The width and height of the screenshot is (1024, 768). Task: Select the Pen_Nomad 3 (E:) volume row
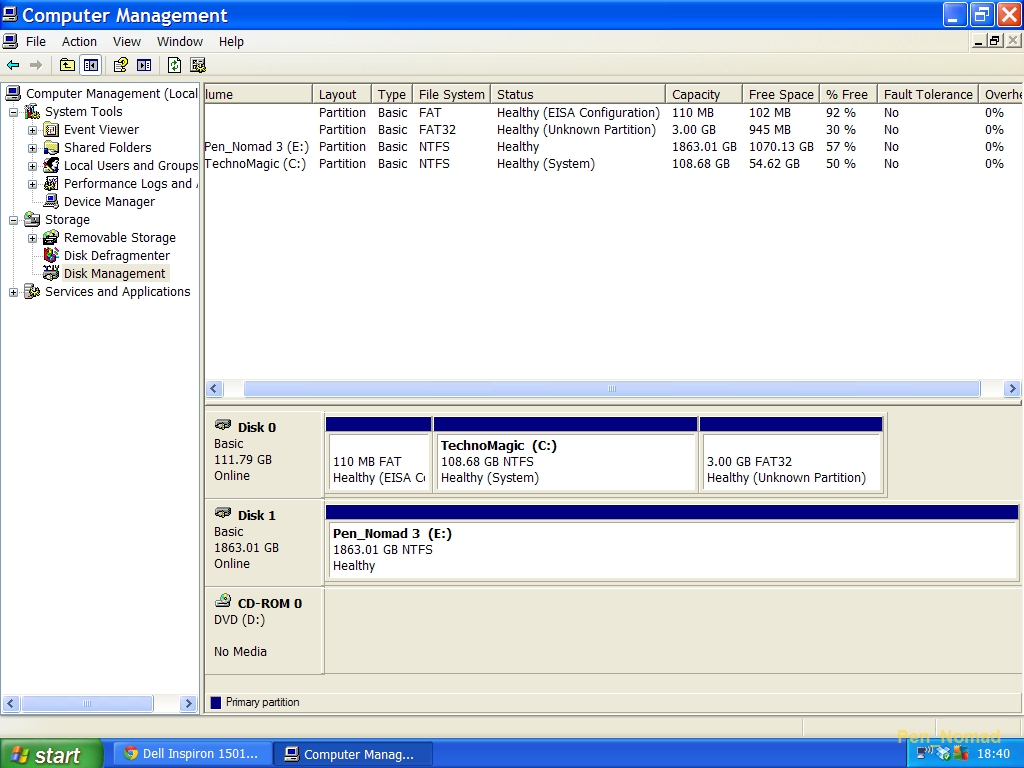[613, 146]
